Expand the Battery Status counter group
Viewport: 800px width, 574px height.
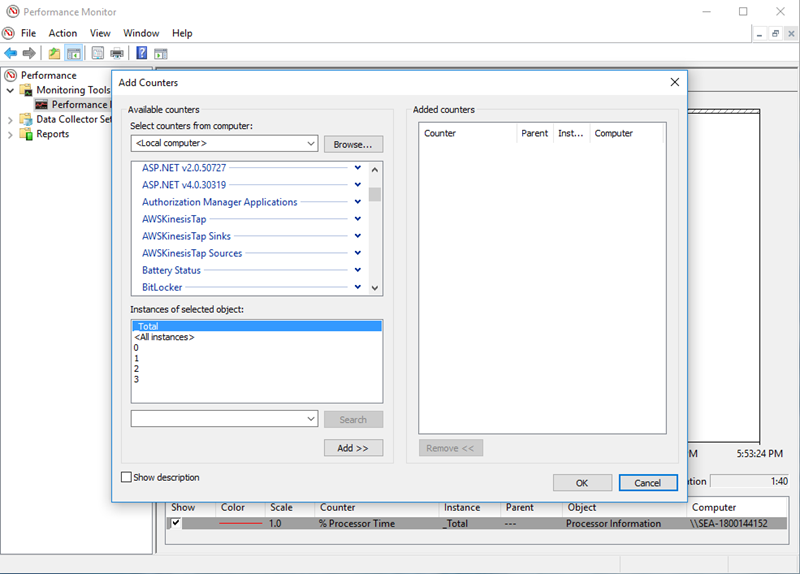pyautogui.click(x=358, y=270)
